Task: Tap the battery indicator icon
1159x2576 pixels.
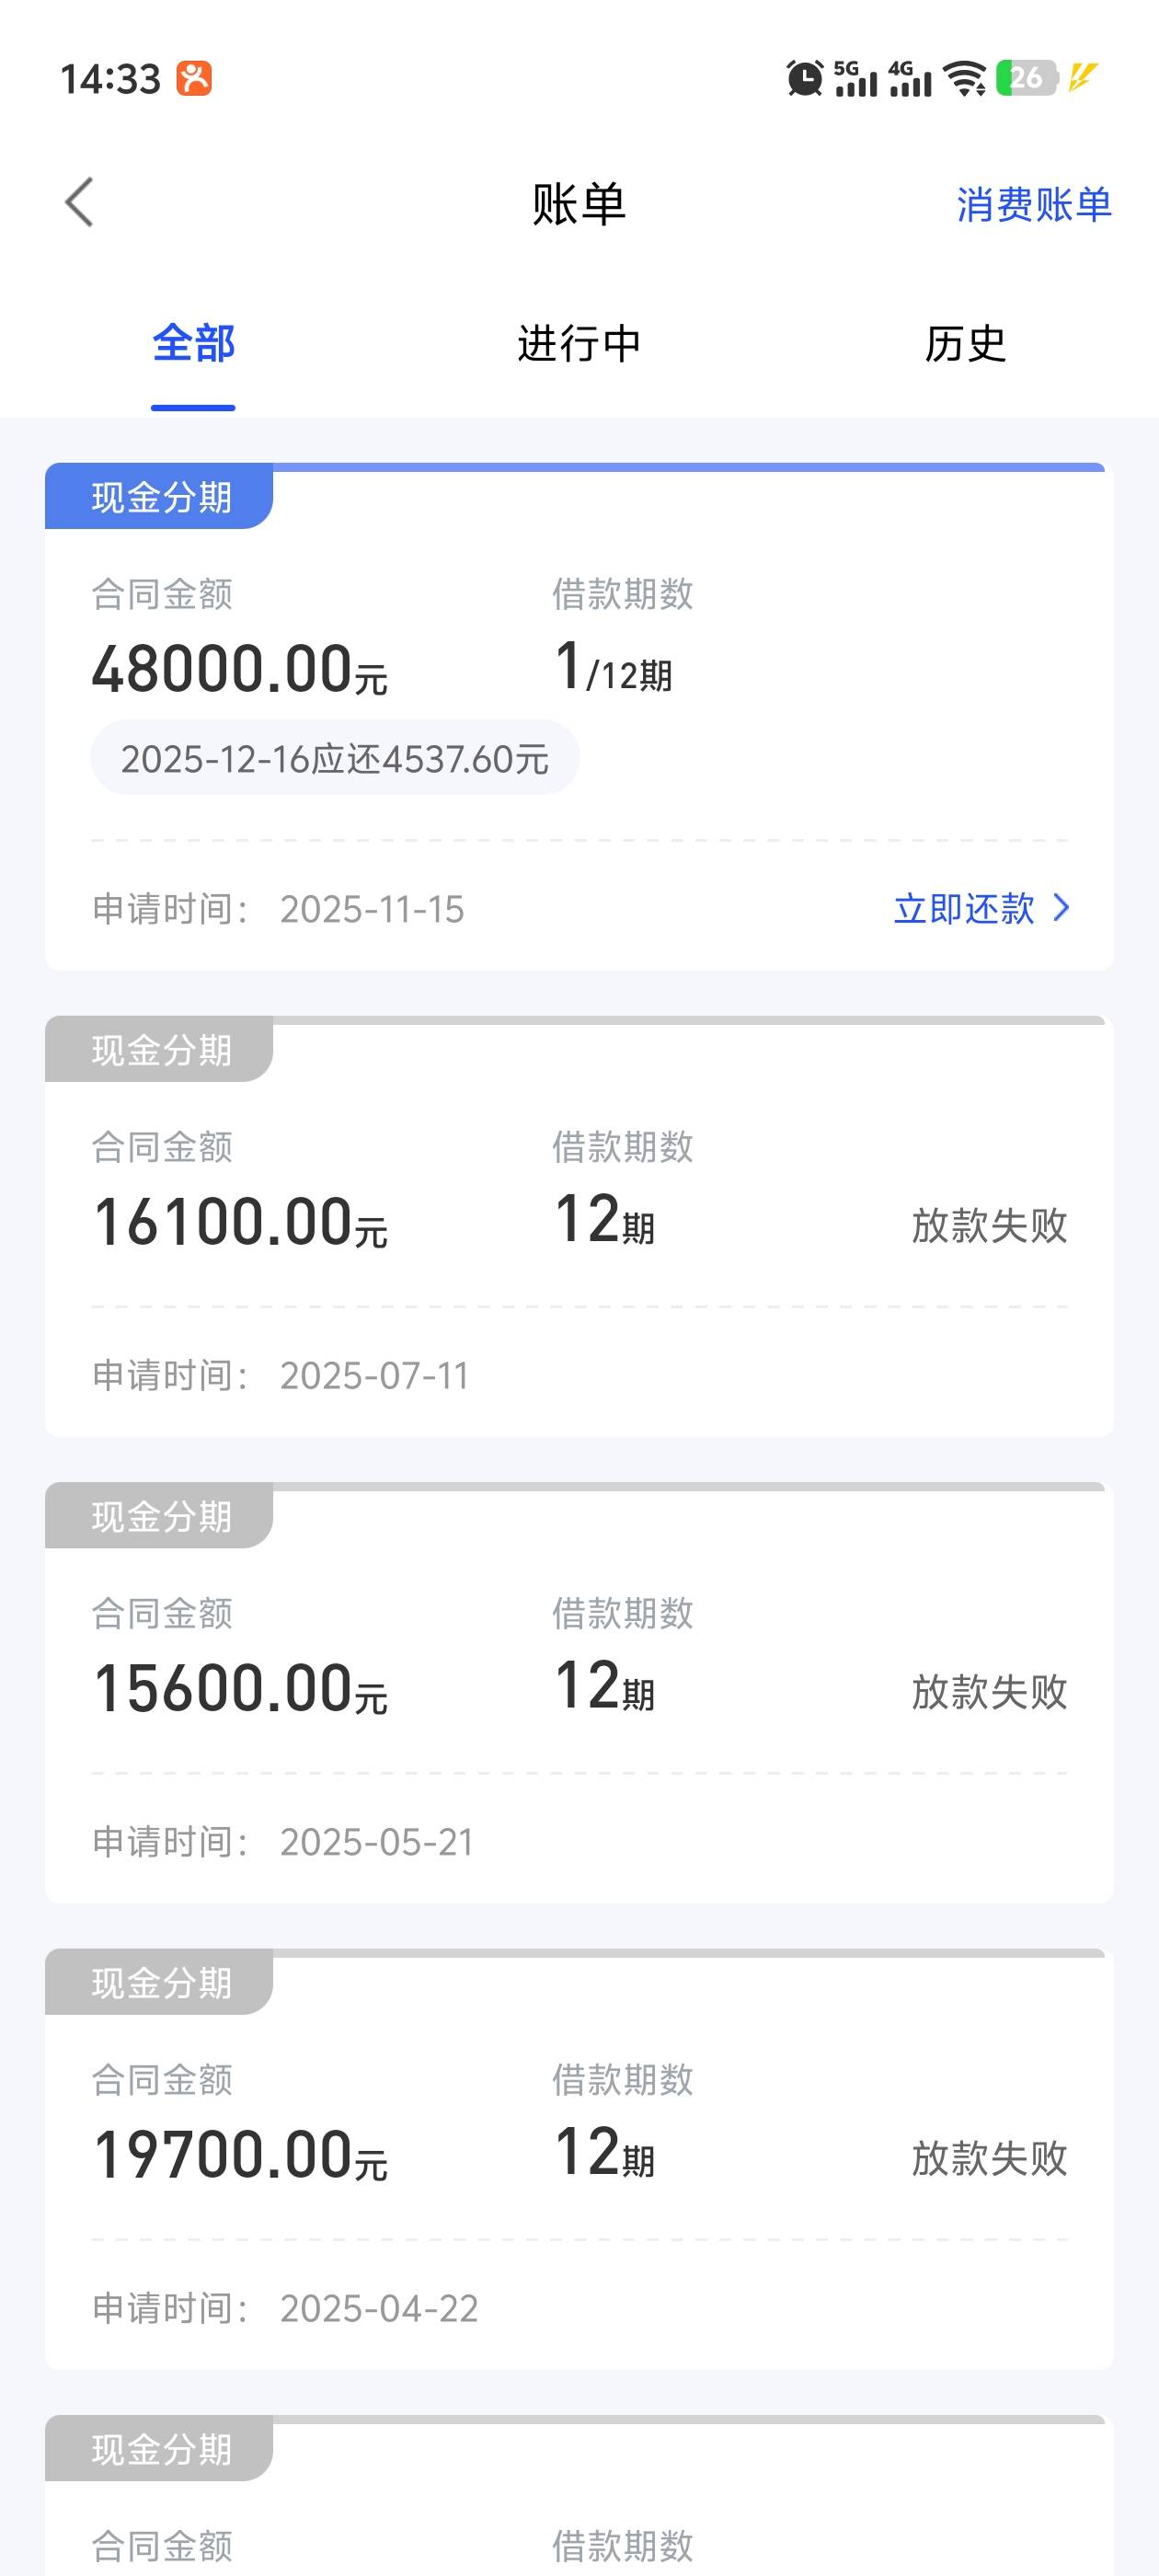Action: coord(1026,78)
